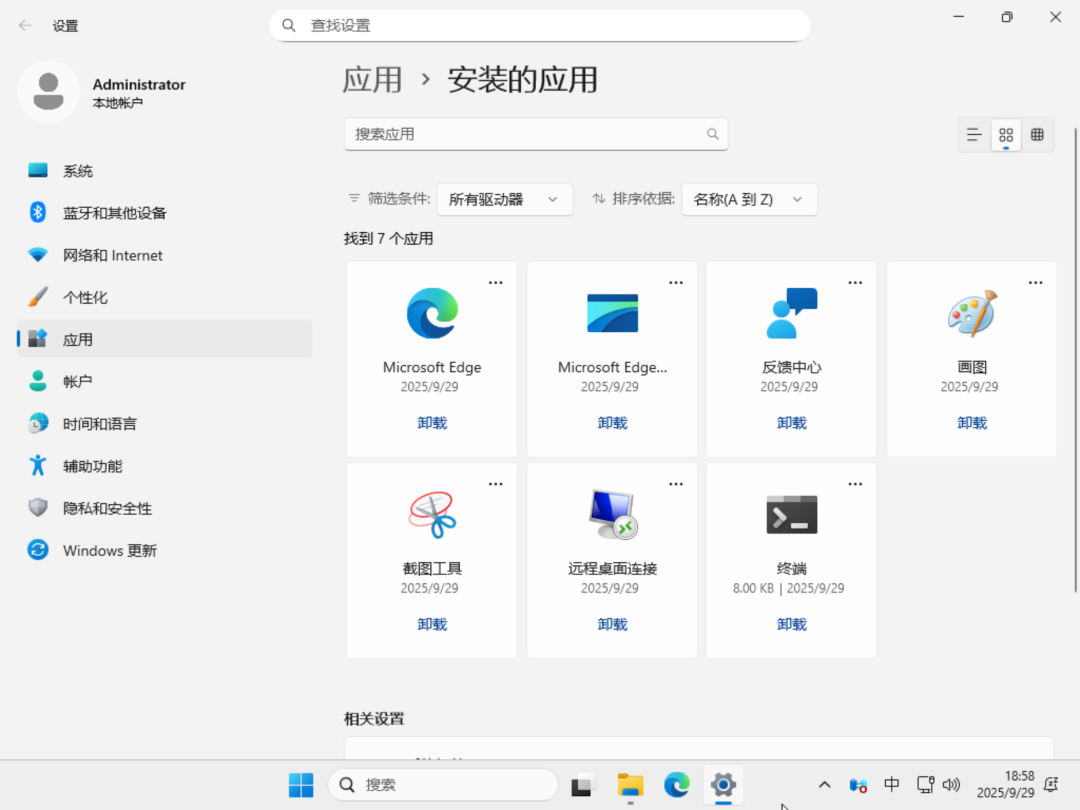
Task: Click the vertical scrollbar of apps list
Action: point(1075,360)
